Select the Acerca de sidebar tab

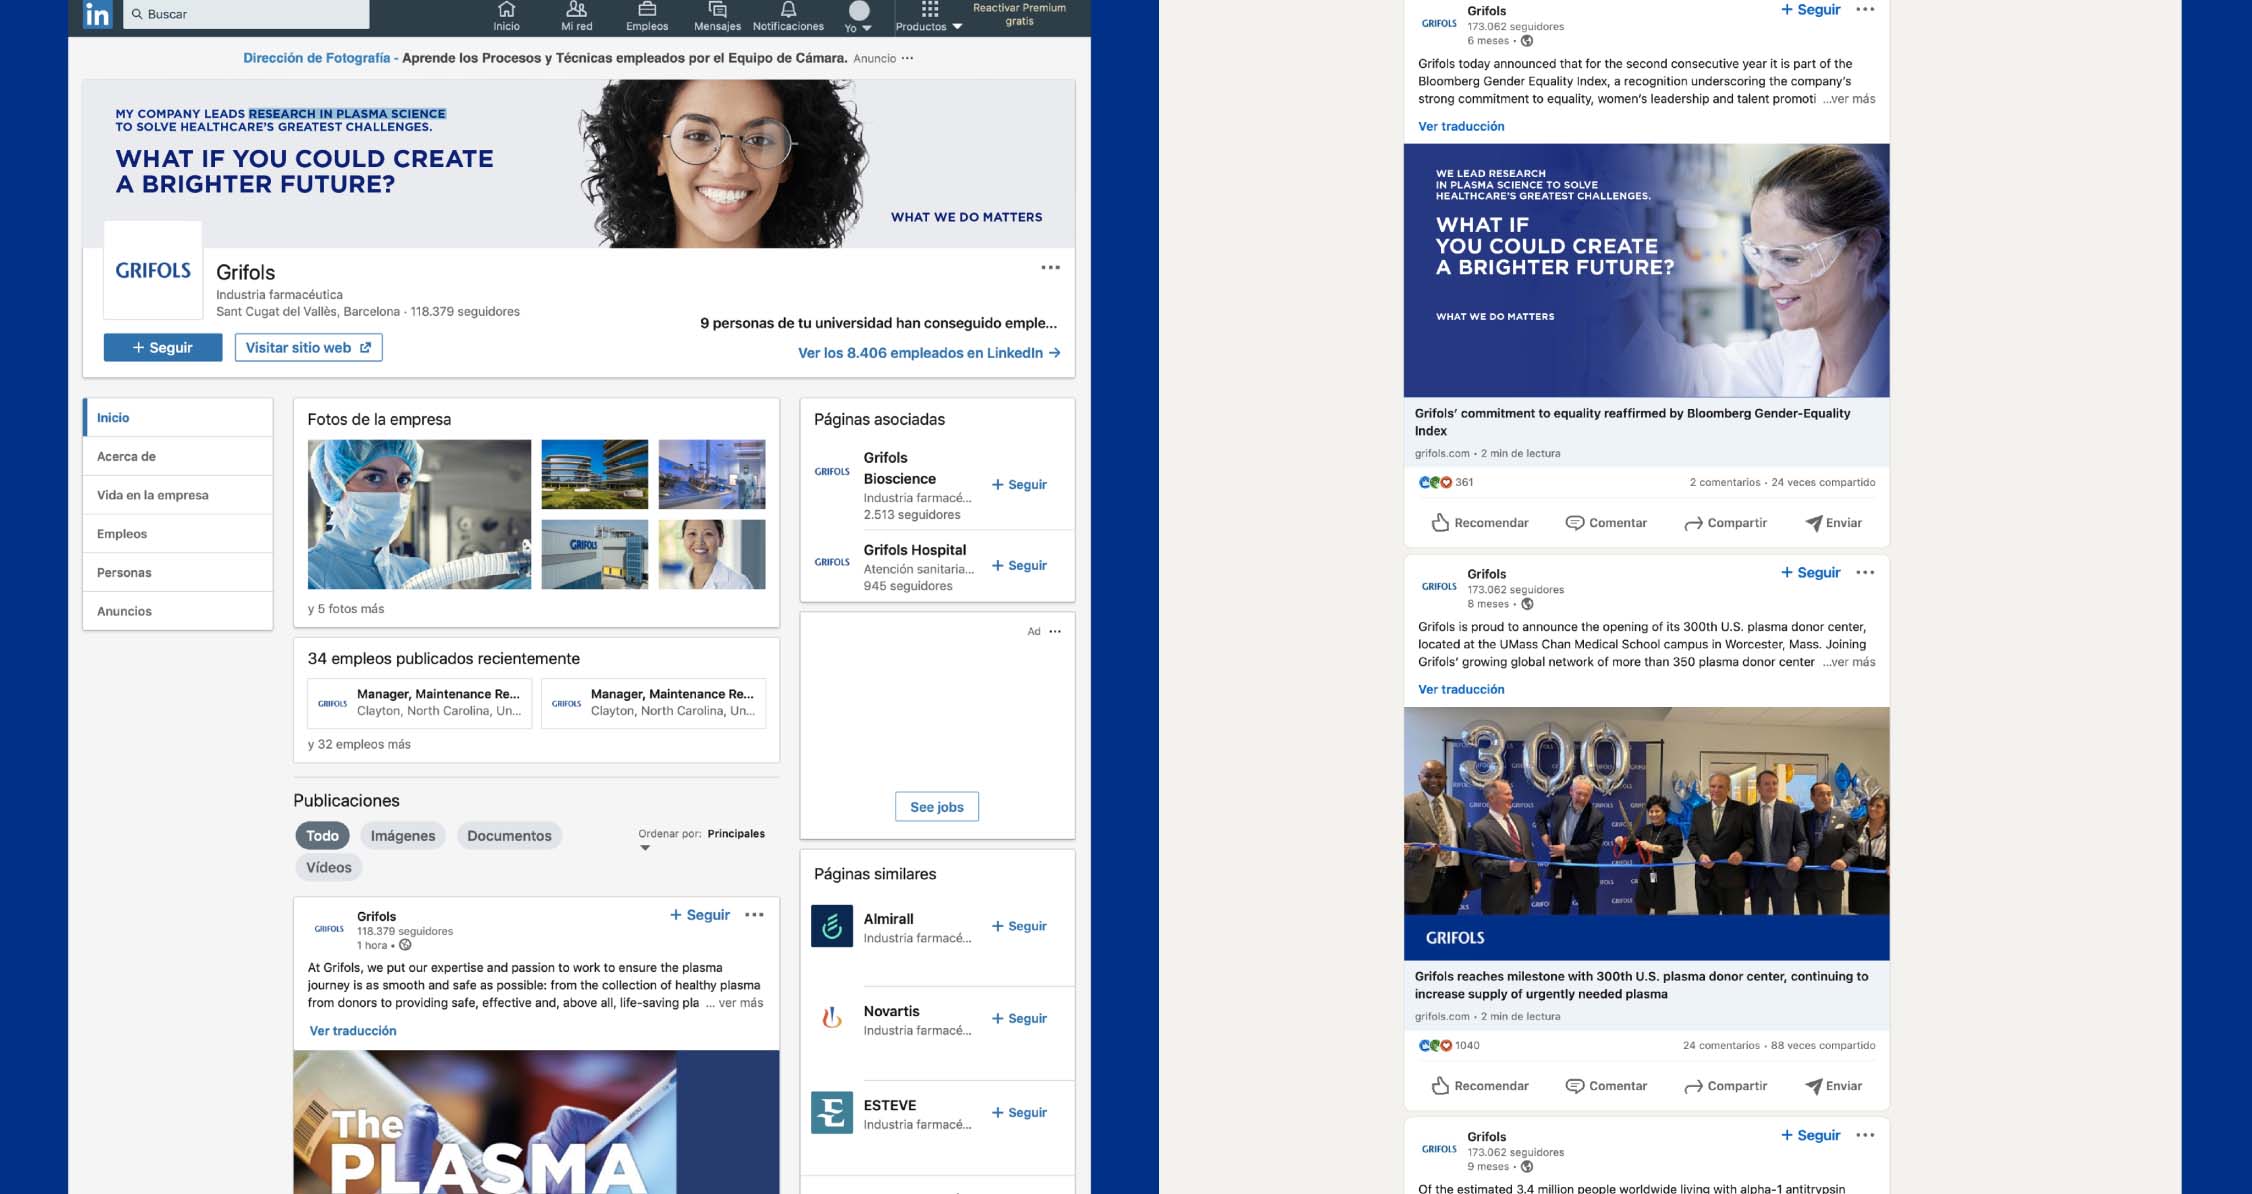(x=178, y=456)
